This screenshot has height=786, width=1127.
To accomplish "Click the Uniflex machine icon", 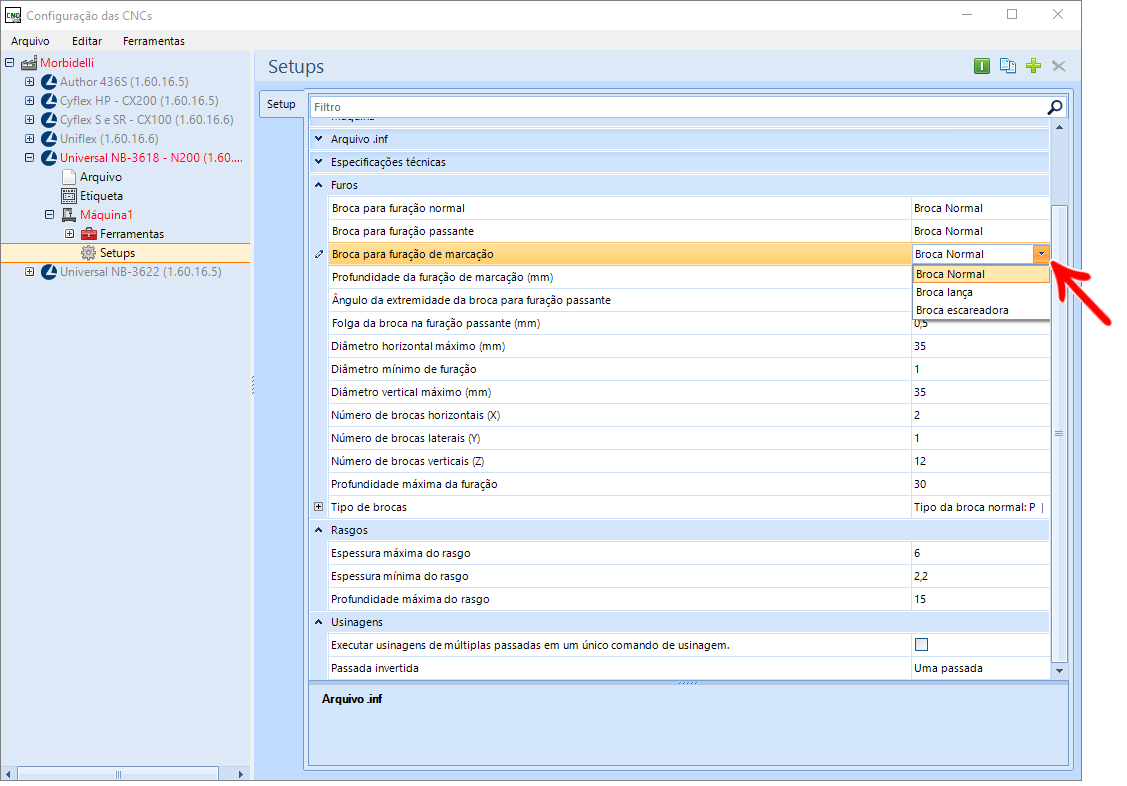I will coord(49,139).
